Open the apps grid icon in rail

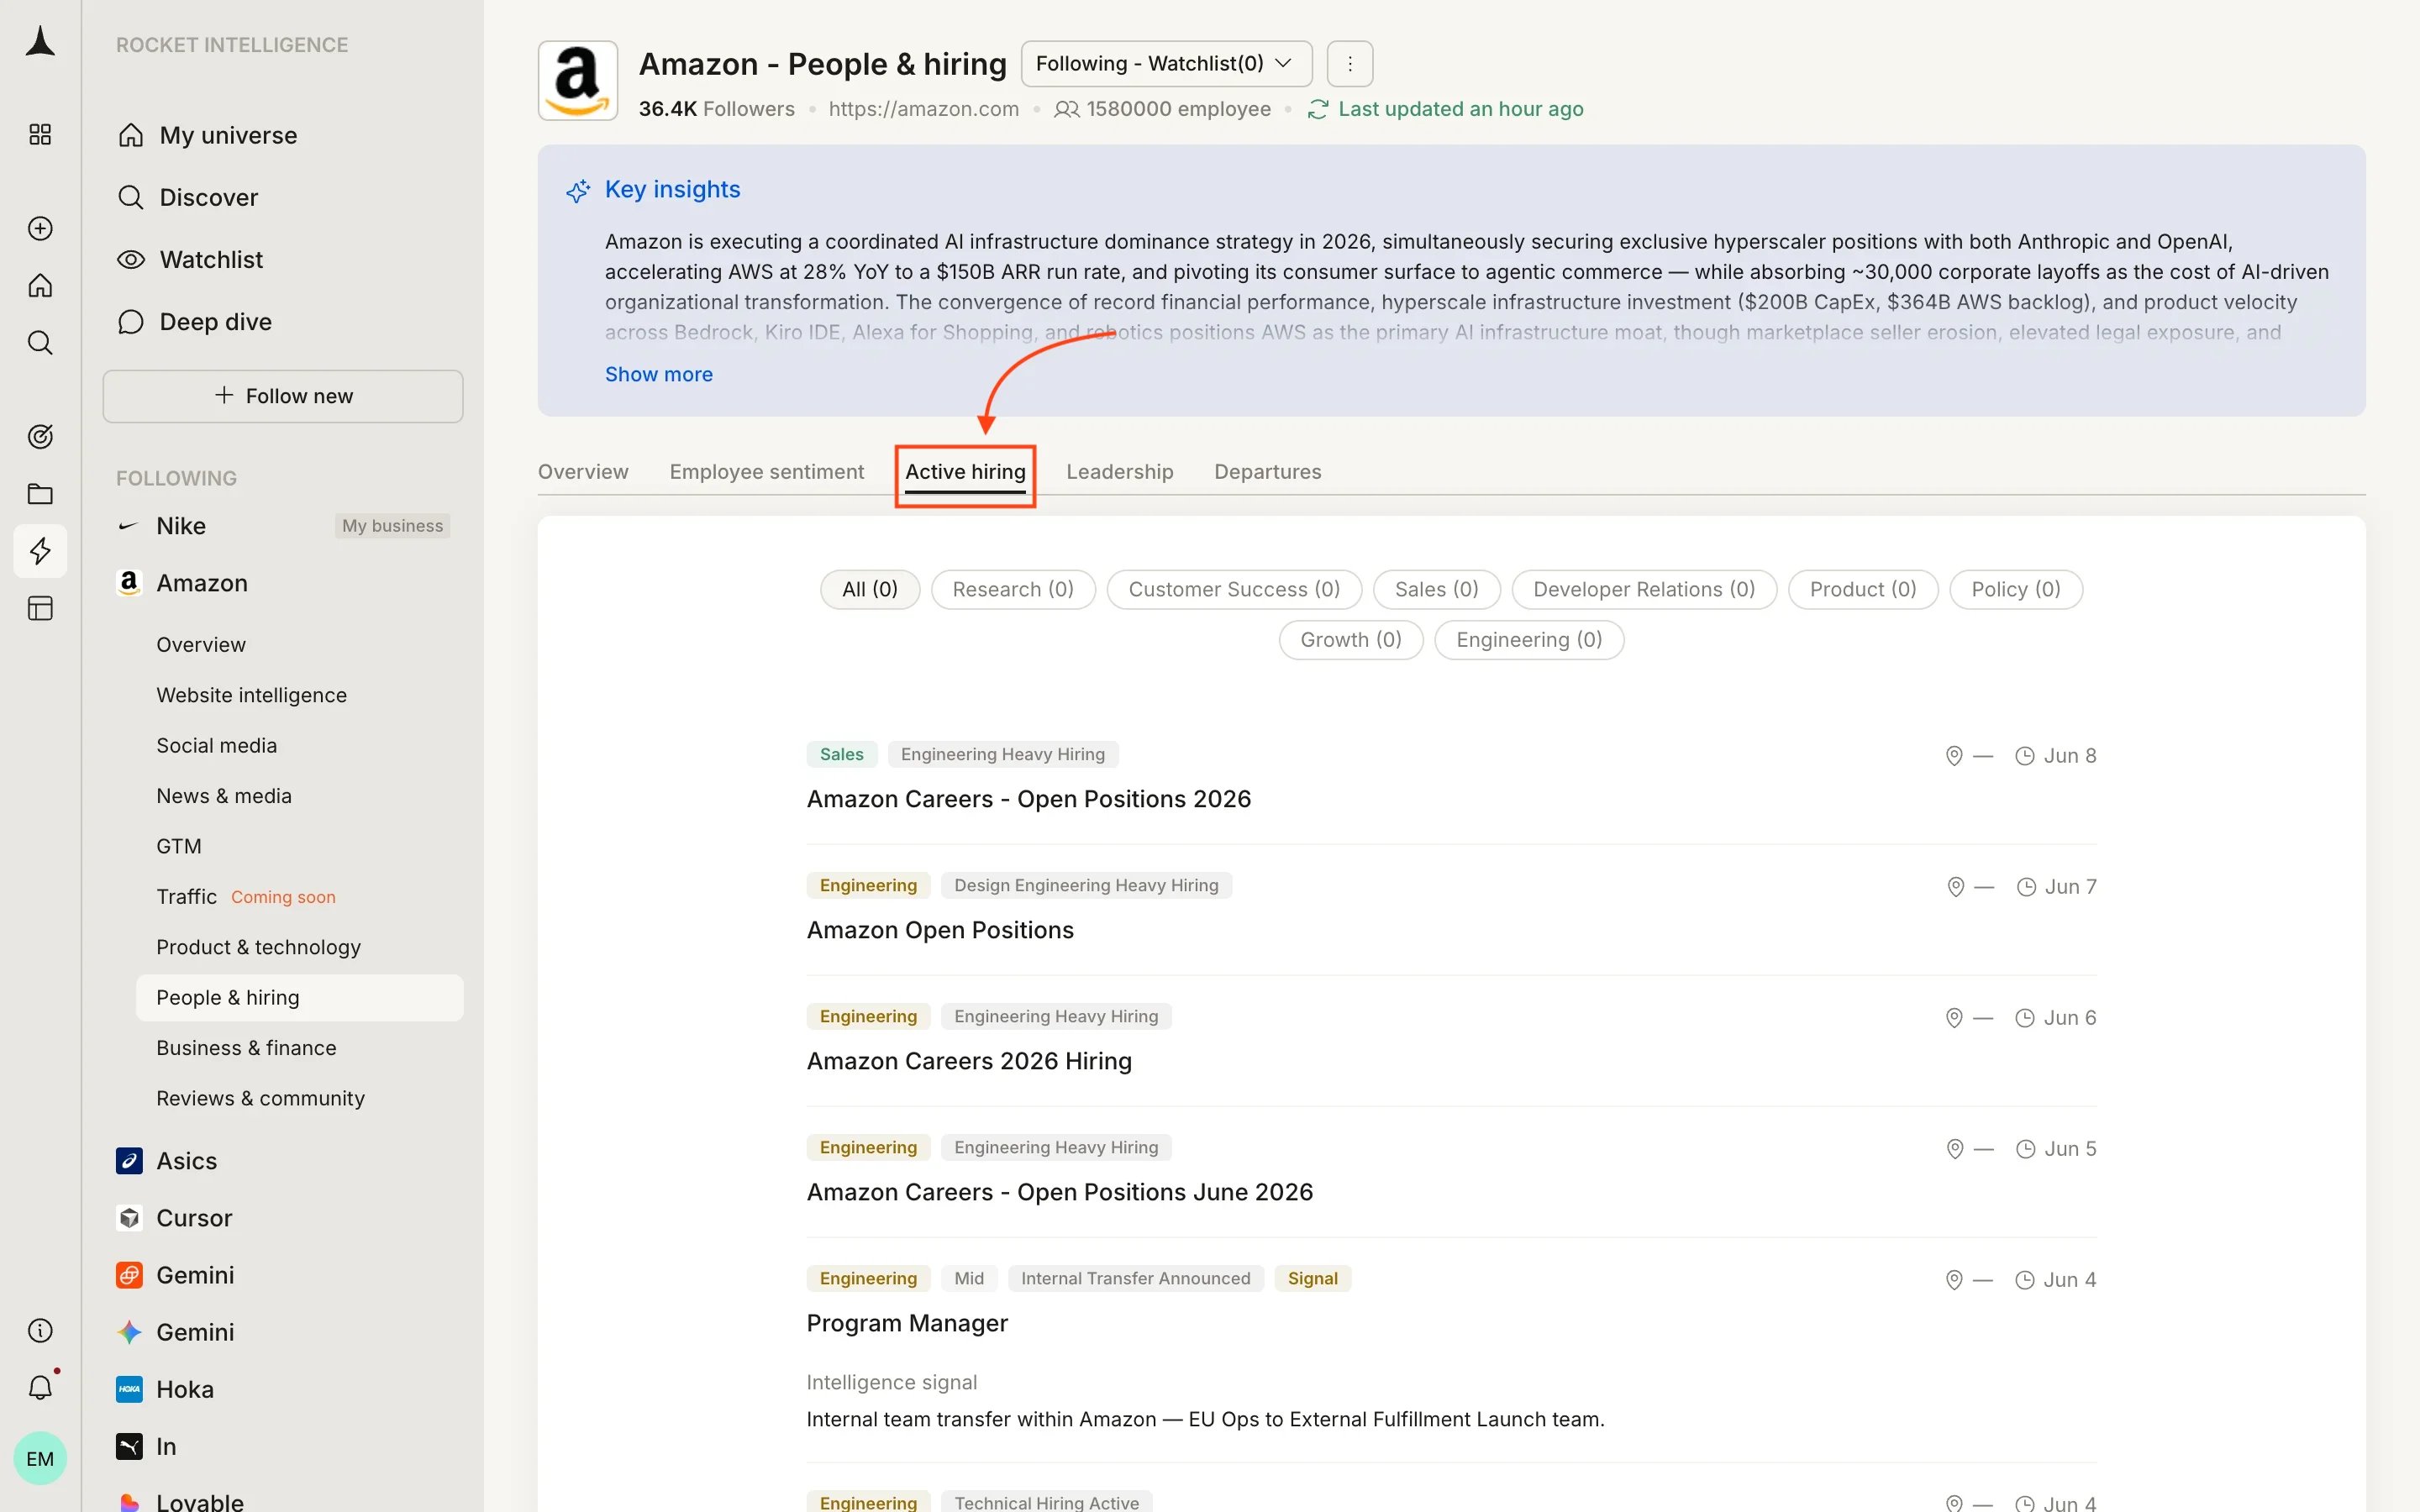[40, 135]
